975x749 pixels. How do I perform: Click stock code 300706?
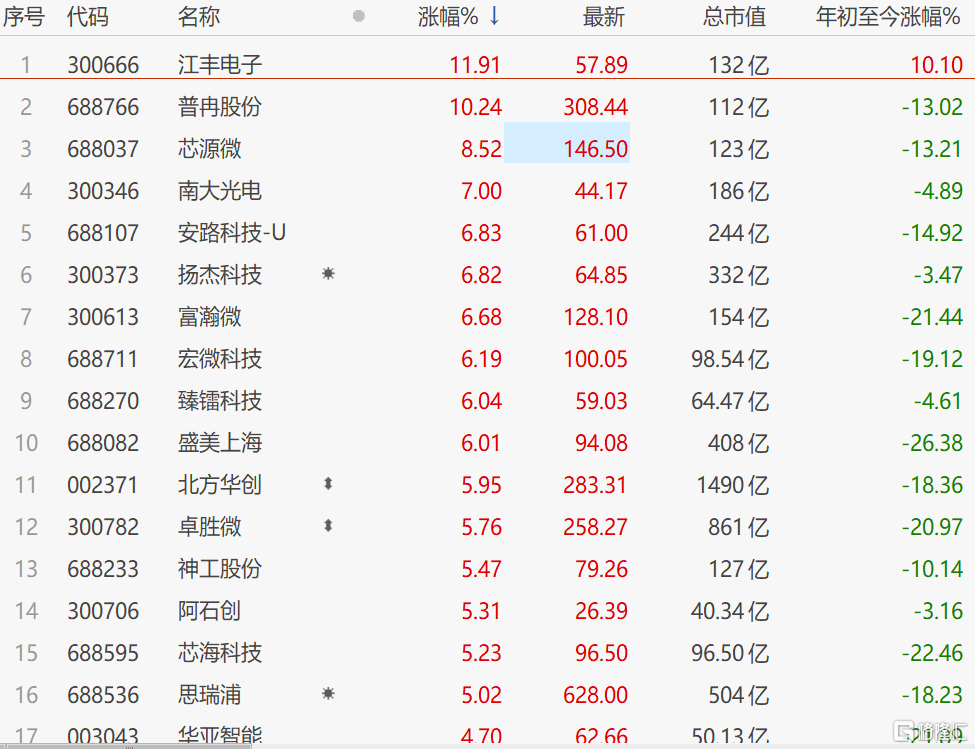[103, 611]
